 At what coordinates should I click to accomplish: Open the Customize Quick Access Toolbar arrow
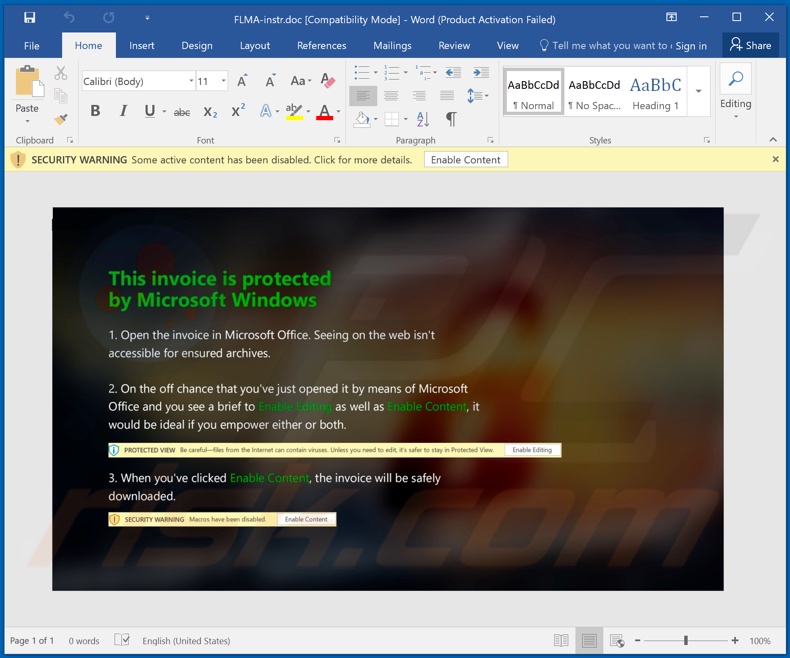[x=147, y=18]
